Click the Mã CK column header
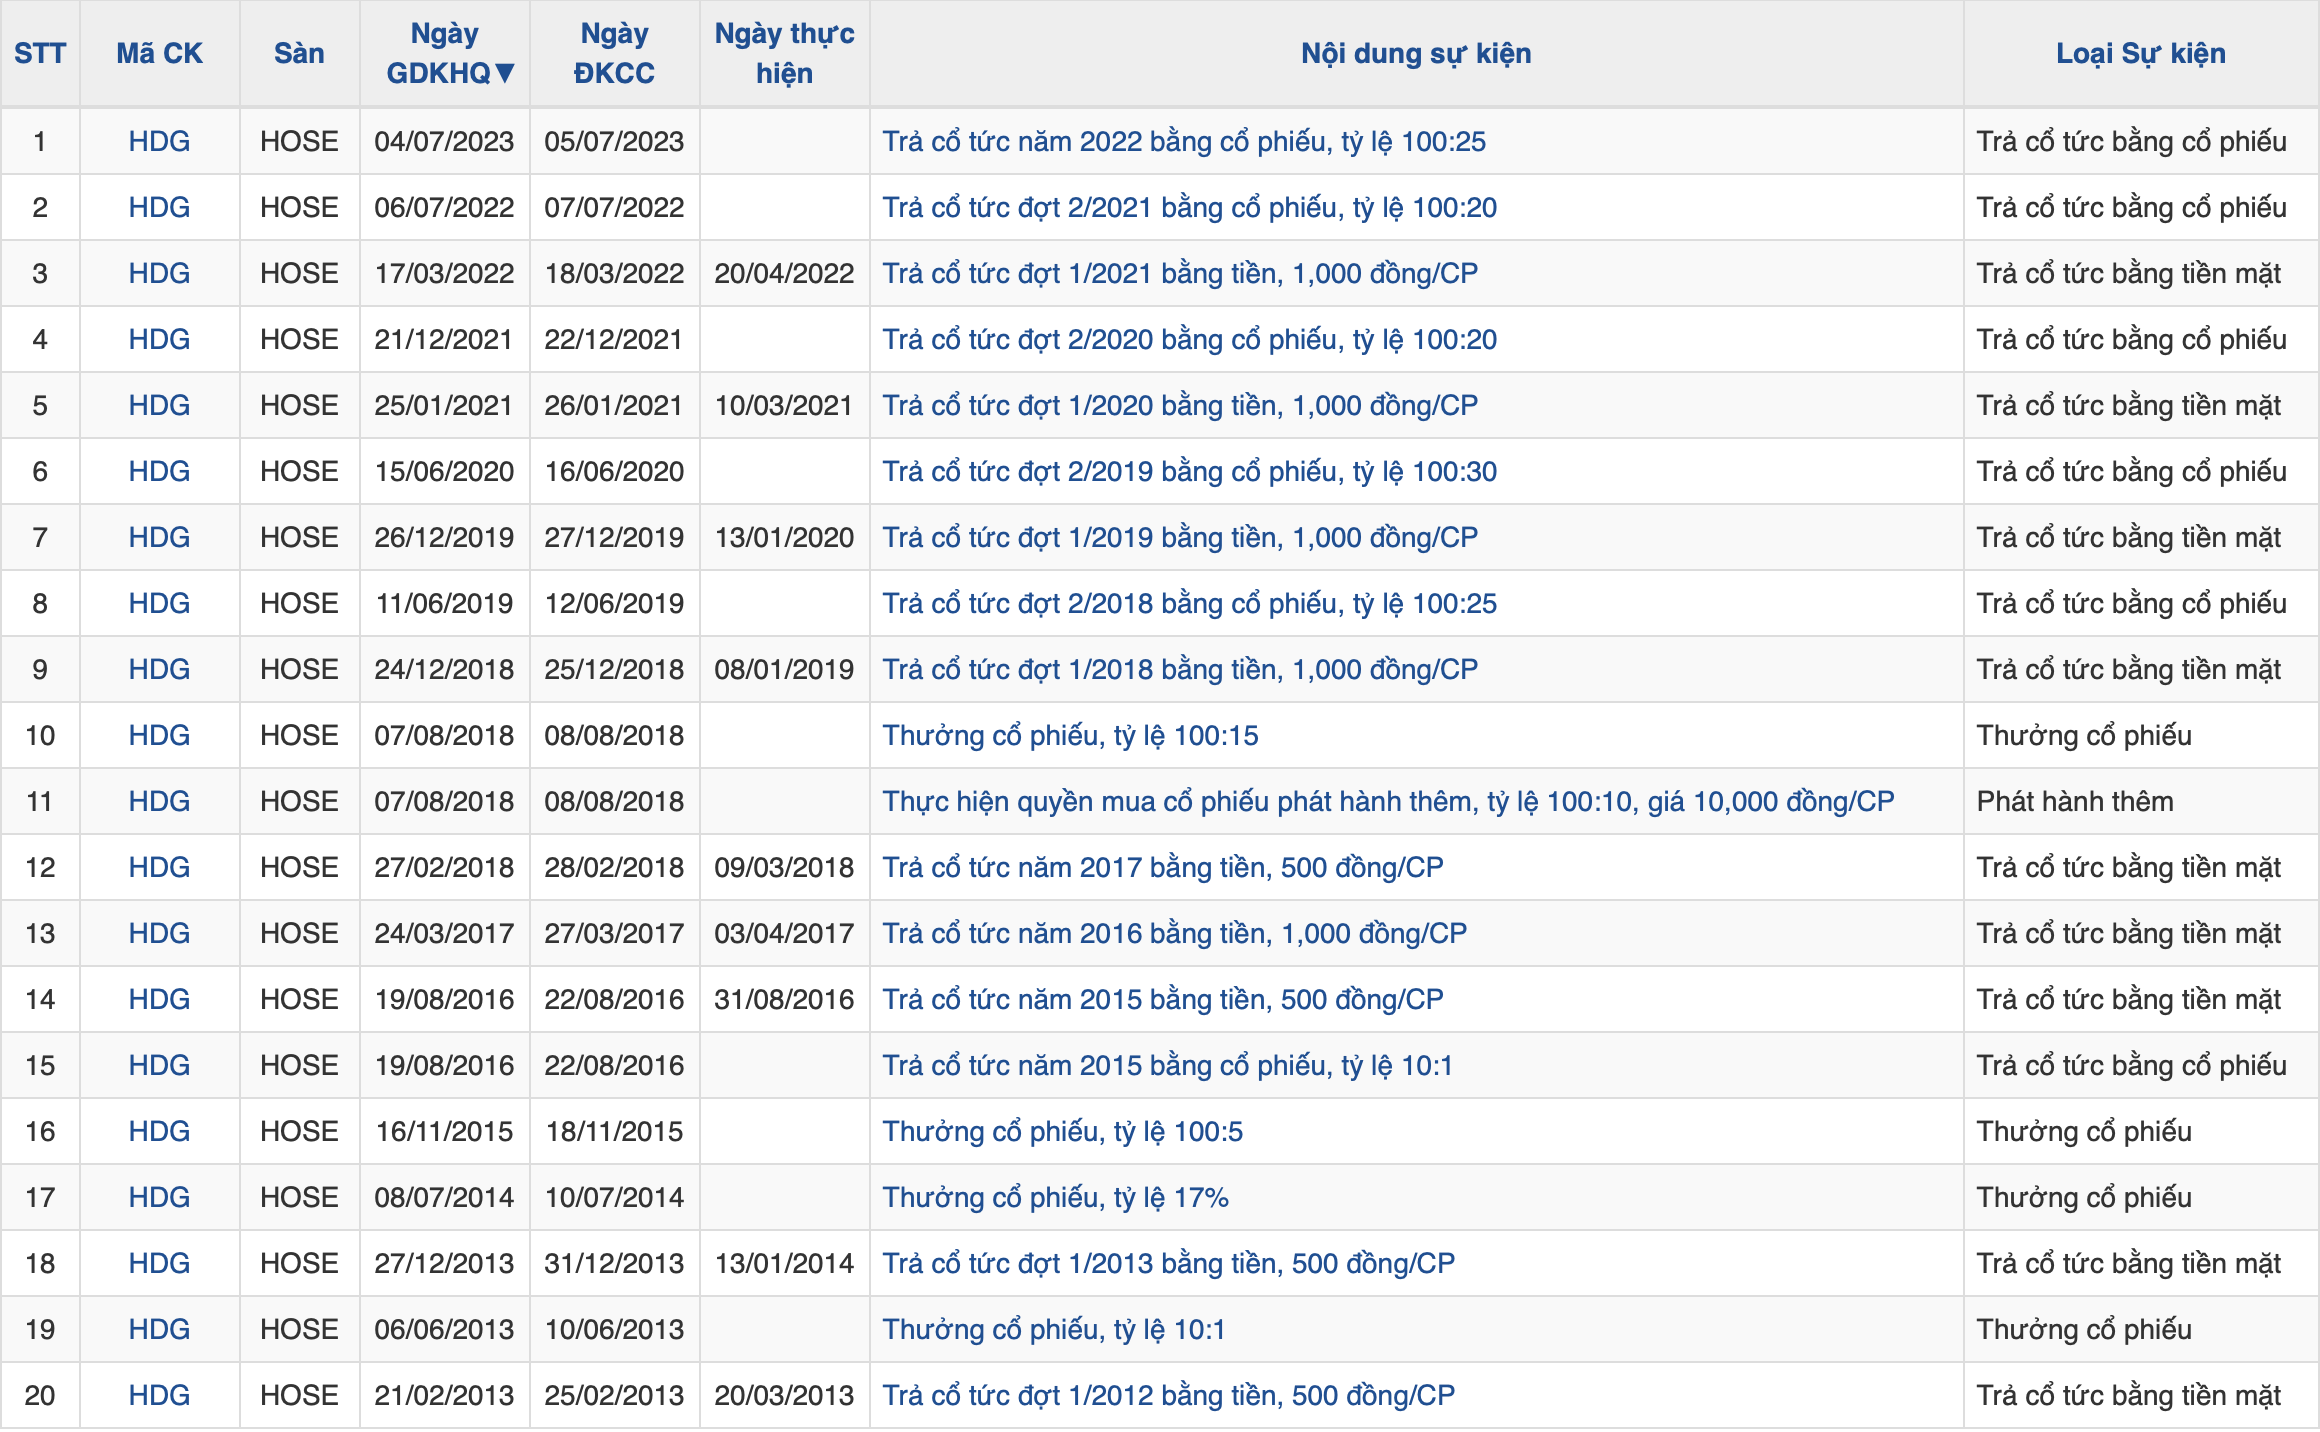 tap(159, 53)
